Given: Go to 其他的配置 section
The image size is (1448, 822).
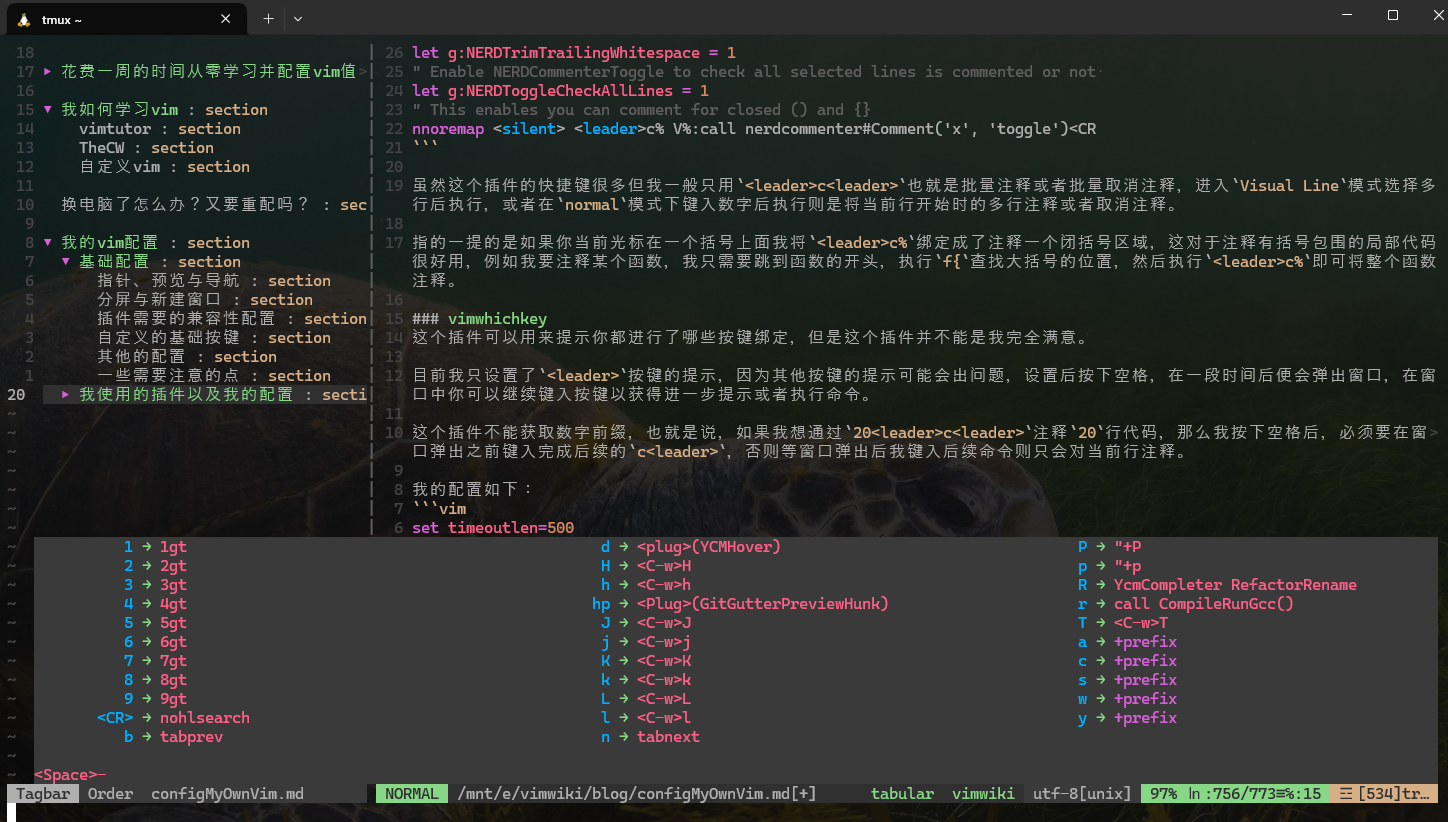Looking at the screenshot, I should [x=187, y=357].
